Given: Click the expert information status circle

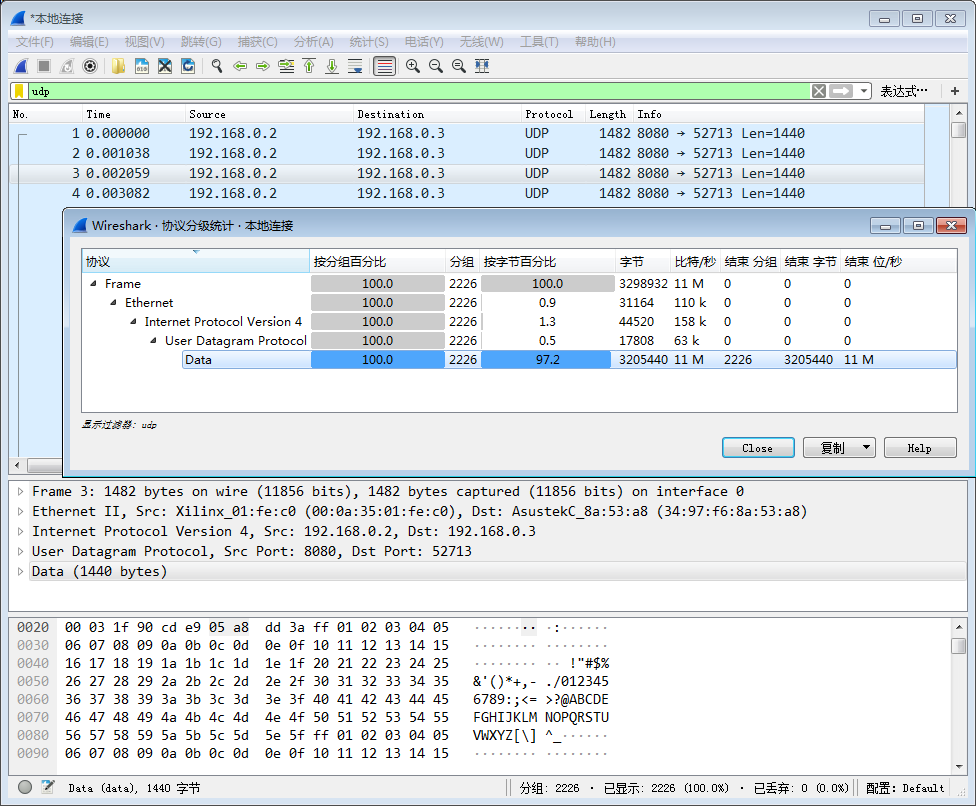Looking at the screenshot, I should point(25,787).
